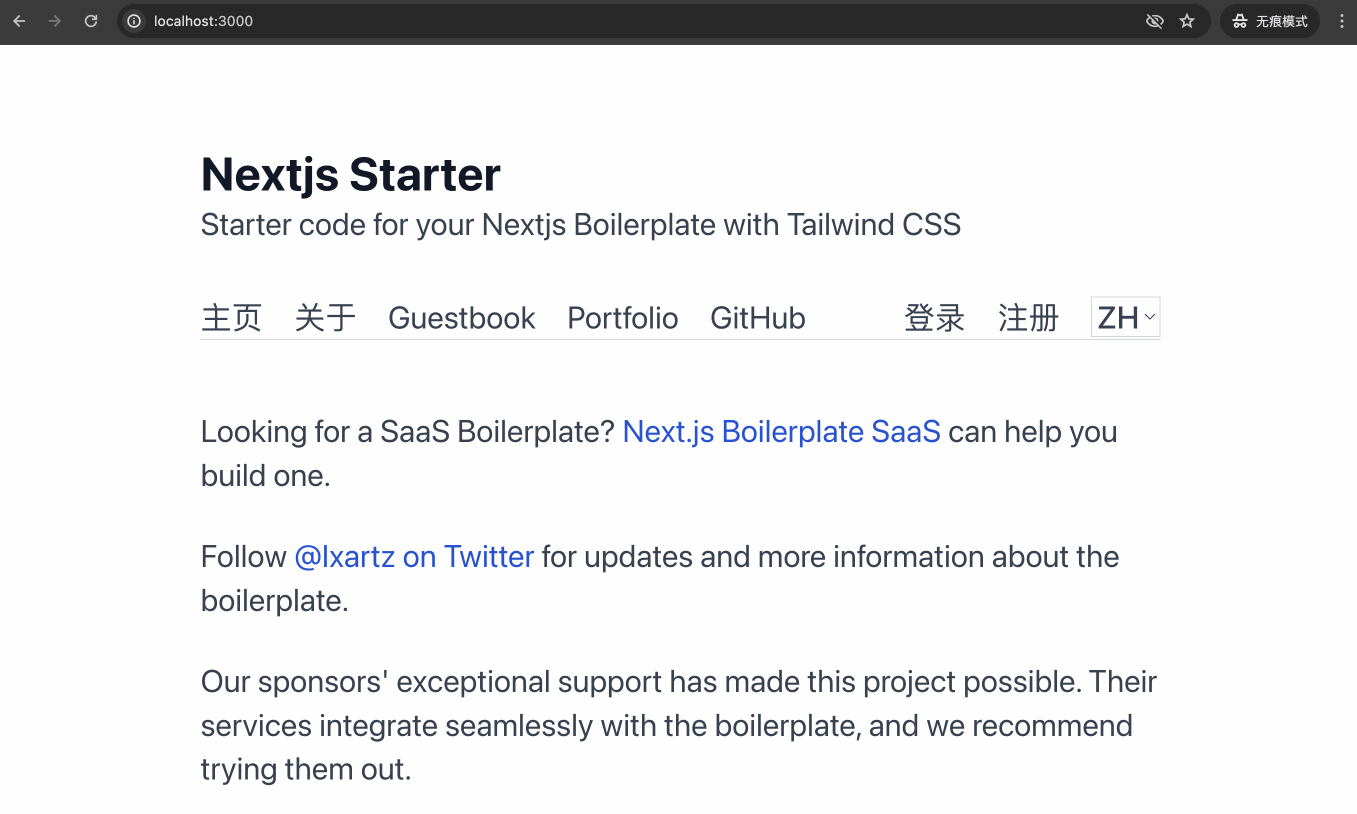Image resolution: width=1357 pixels, height=814 pixels.
Task: Expand the ZH language dropdown
Action: point(1126,318)
